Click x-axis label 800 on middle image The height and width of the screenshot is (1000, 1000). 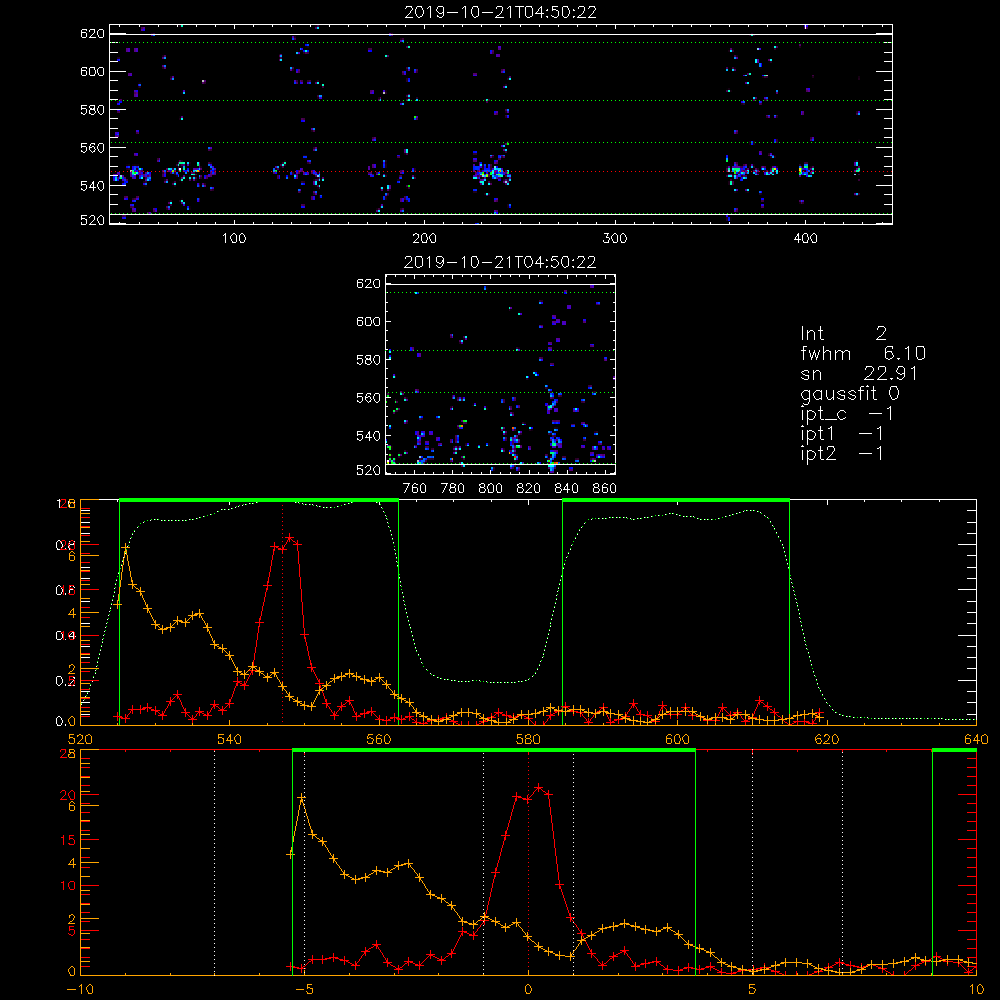point(490,489)
